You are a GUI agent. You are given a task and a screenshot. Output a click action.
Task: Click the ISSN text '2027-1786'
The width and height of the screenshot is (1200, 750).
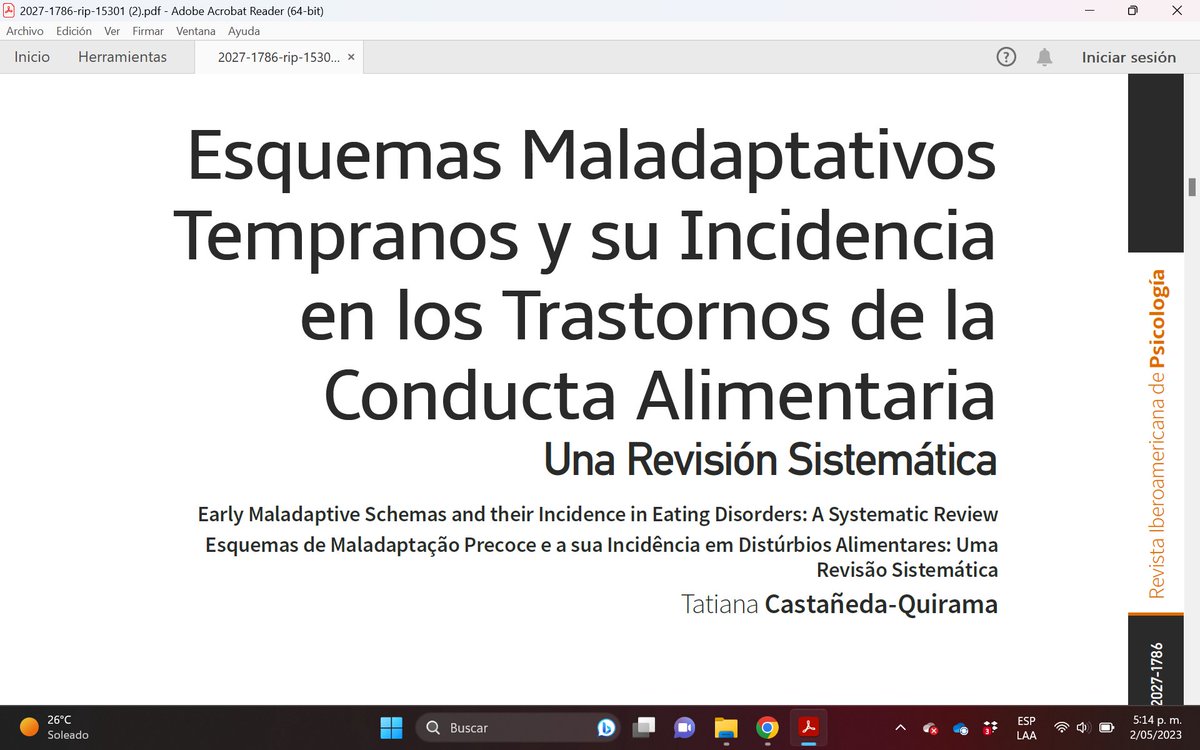tap(1157, 672)
